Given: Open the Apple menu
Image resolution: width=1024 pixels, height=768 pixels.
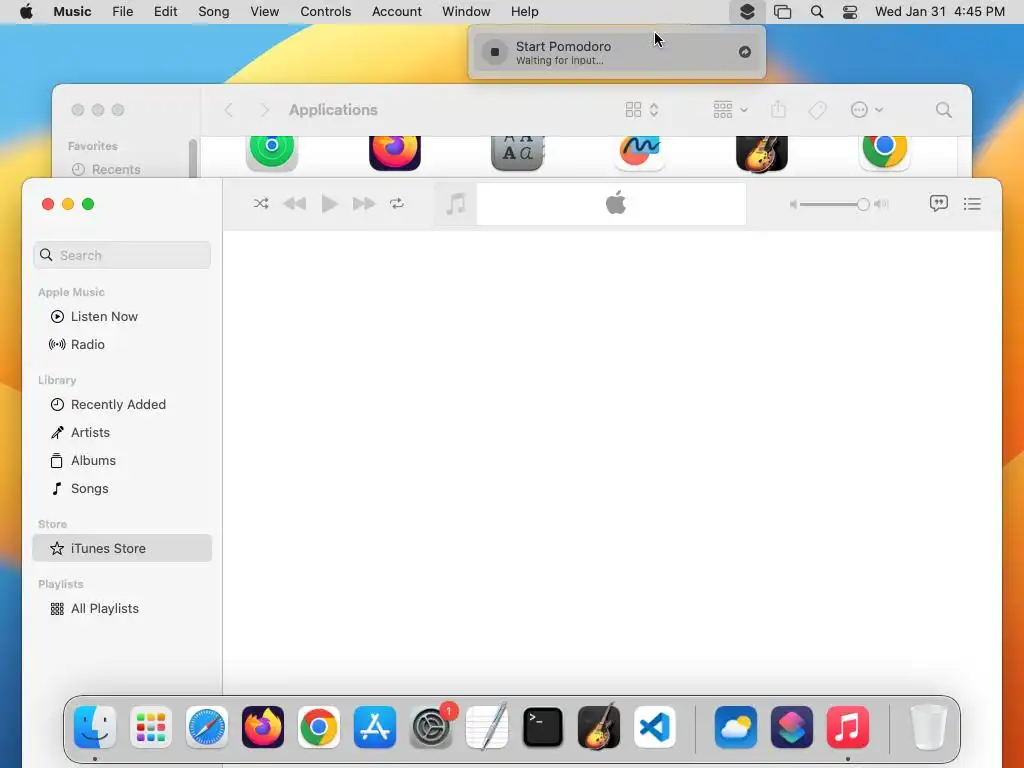Looking at the screenshot, I should [x=26, y=12].
